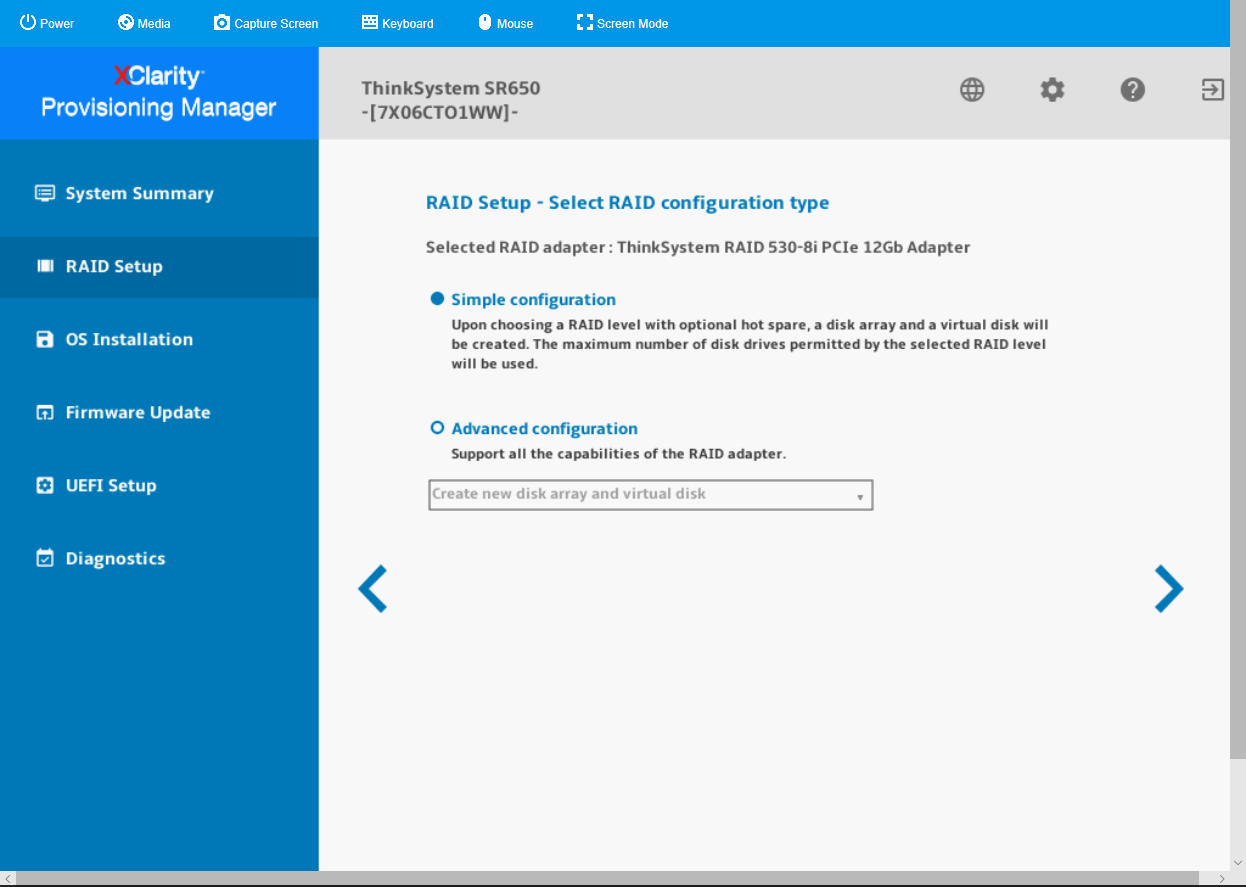Click the UEFI Setup chip icon

pyautogui.click(x=45, y=485)
